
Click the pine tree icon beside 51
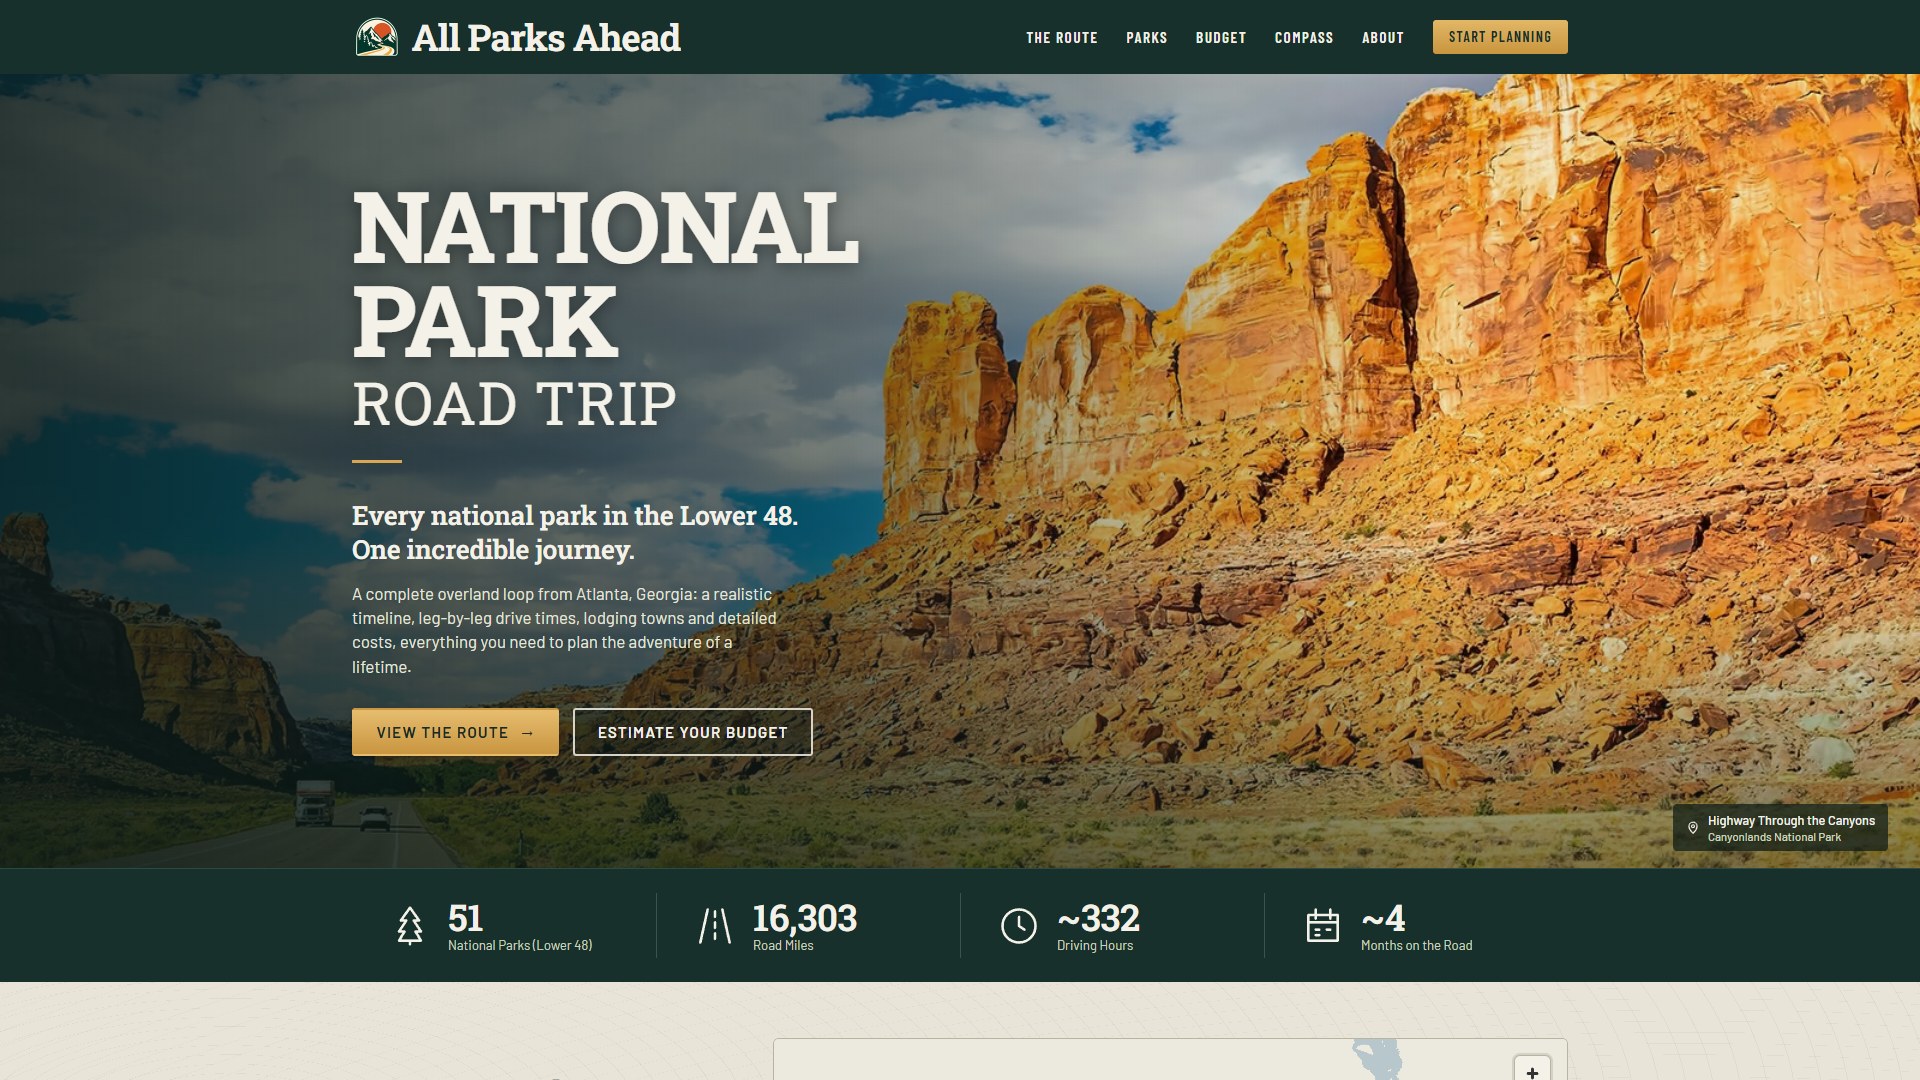[410, 926]
